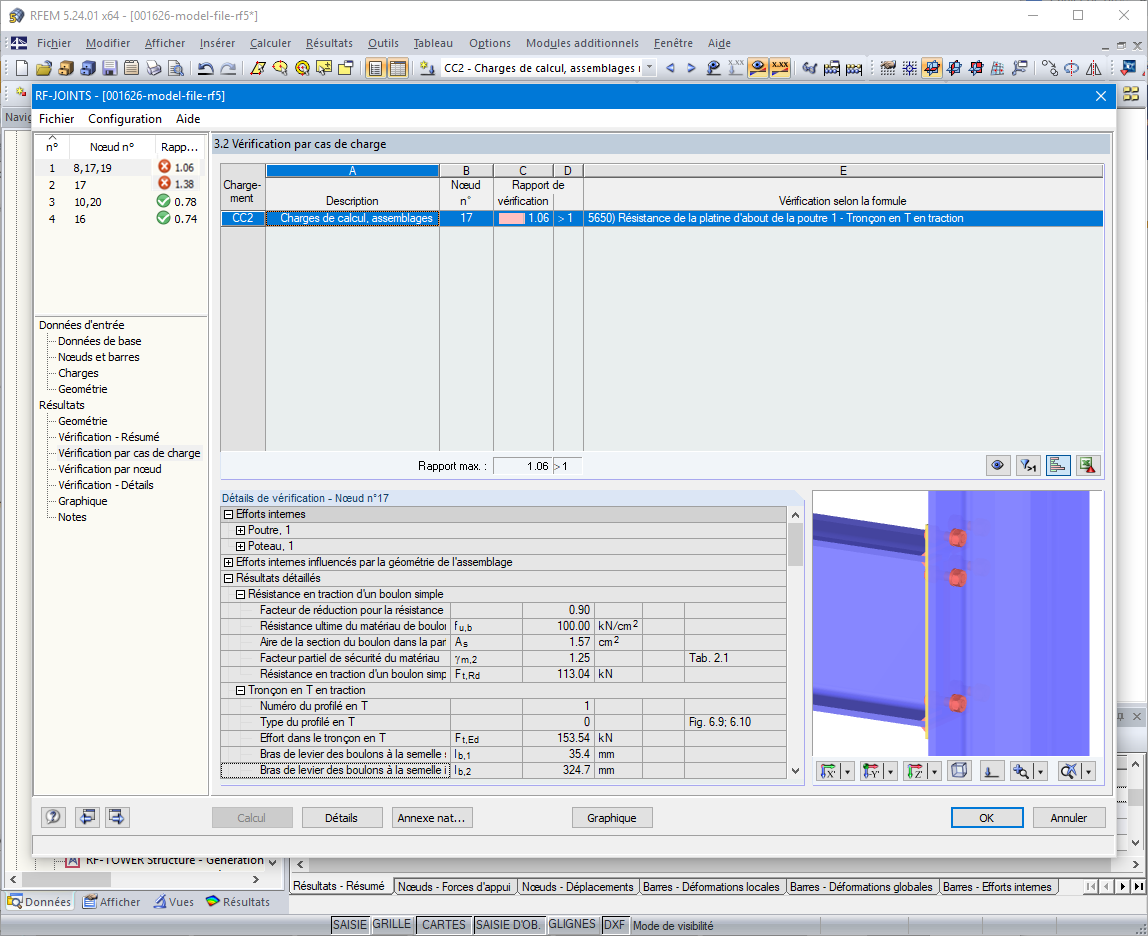This screenshot has height=936, width=1148.
Task: Expand the Poteau, 1 node
Action: tap(240, 546)
